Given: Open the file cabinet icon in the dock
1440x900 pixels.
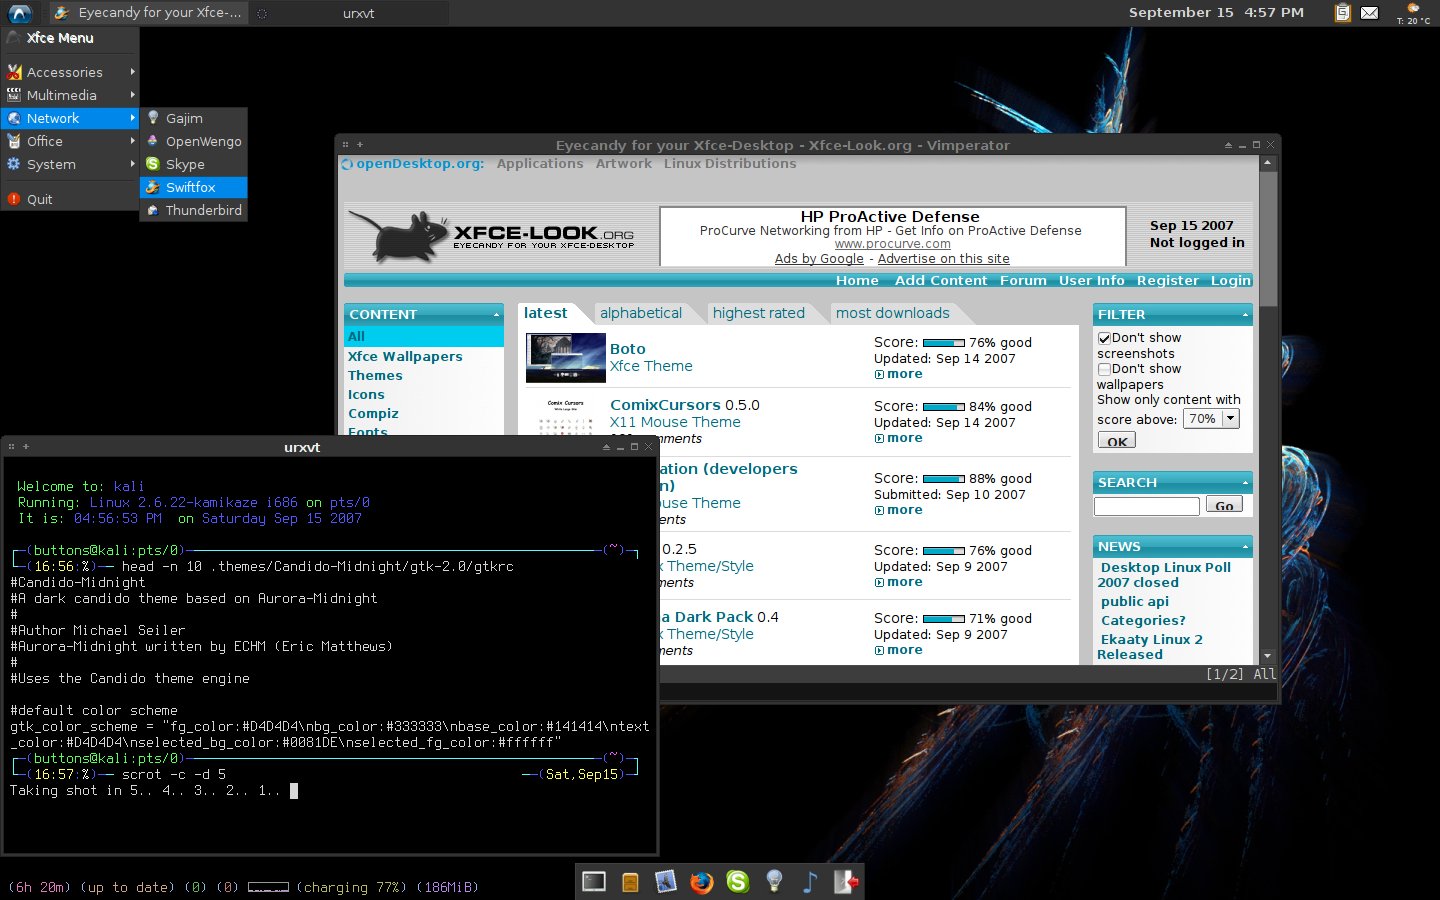Looking at the screenshot, I should (630, 882).
